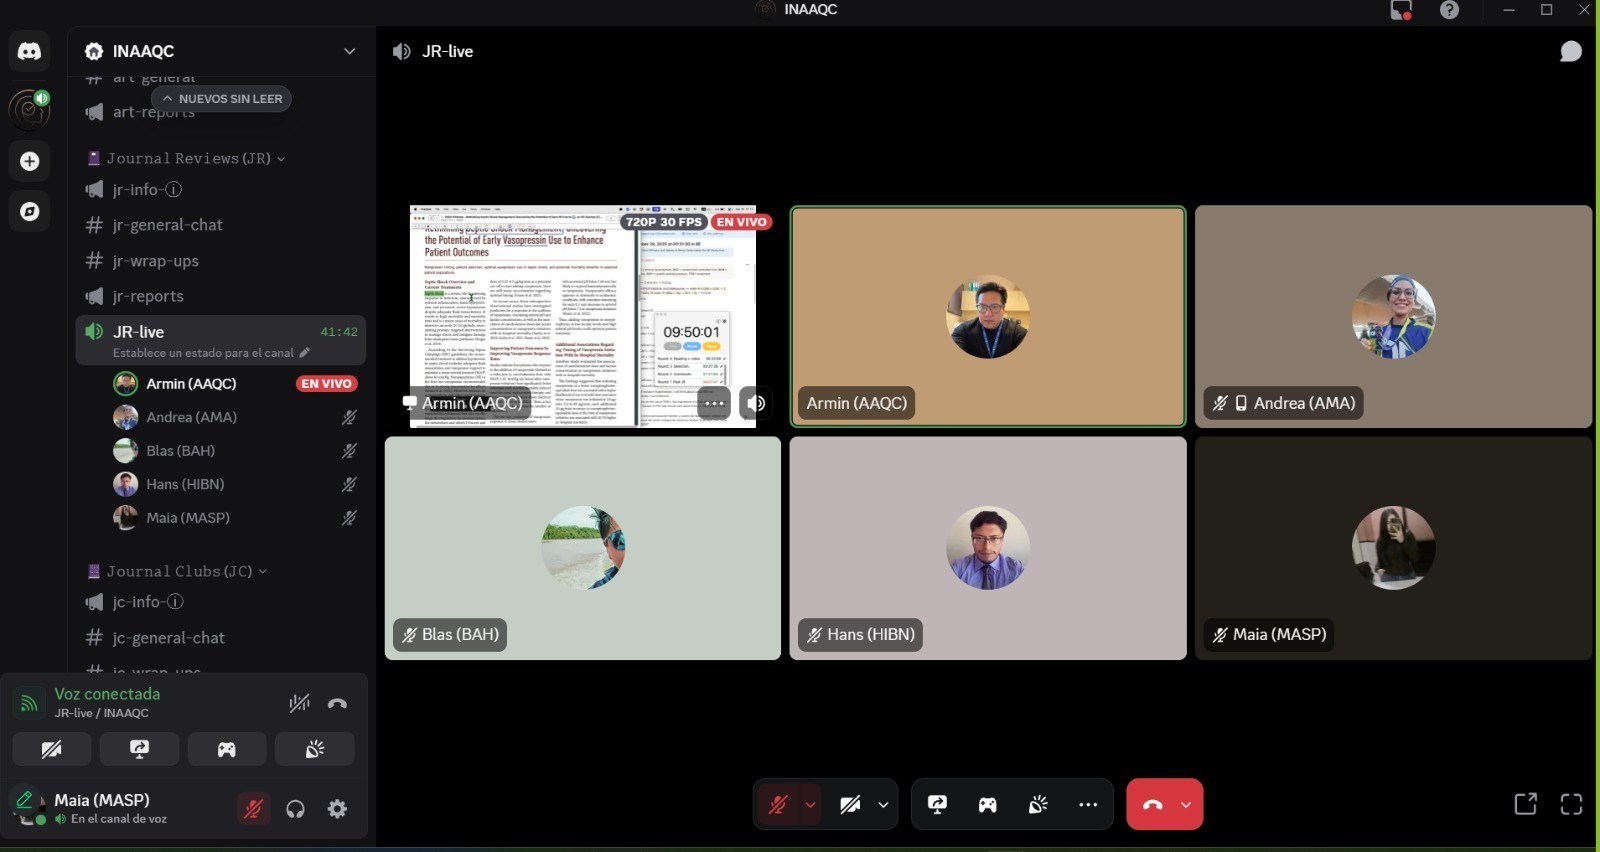Open microphone input options arrow
This screenshot has height=852, width=1600.
[x=810, y=804]
